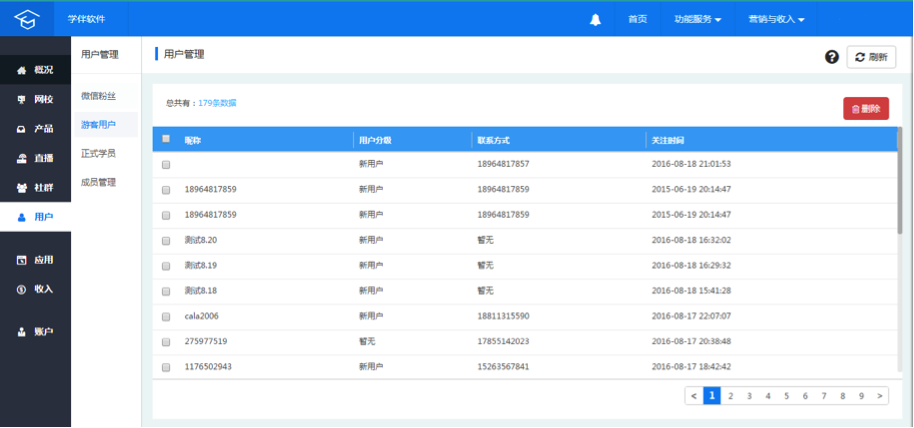Check the first 18964817859 row dated 2015-06-19
Screen dimensions: 914x428
point(166,190)
